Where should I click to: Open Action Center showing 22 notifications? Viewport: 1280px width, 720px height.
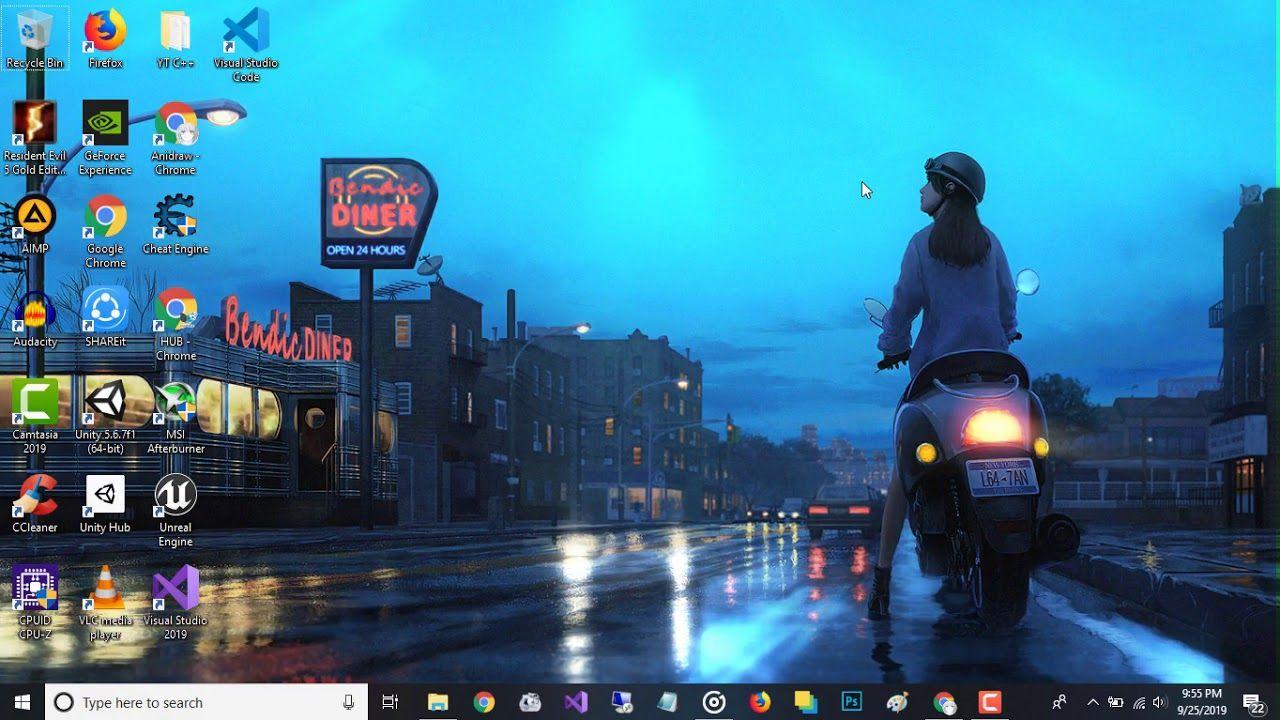(1251, 702)
